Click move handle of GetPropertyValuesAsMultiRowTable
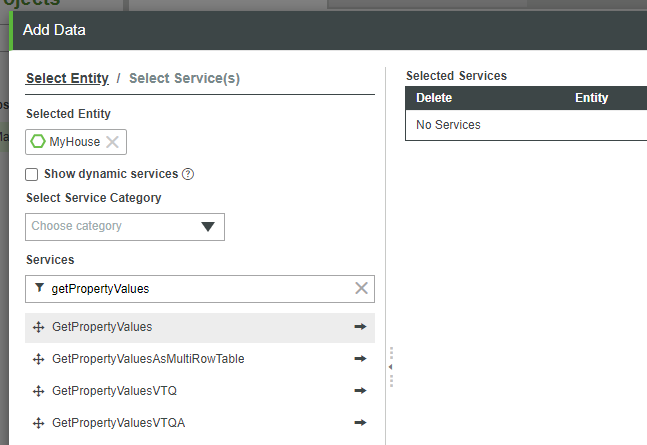This screenshot has width=647, height=445. [x=39, y=359]
